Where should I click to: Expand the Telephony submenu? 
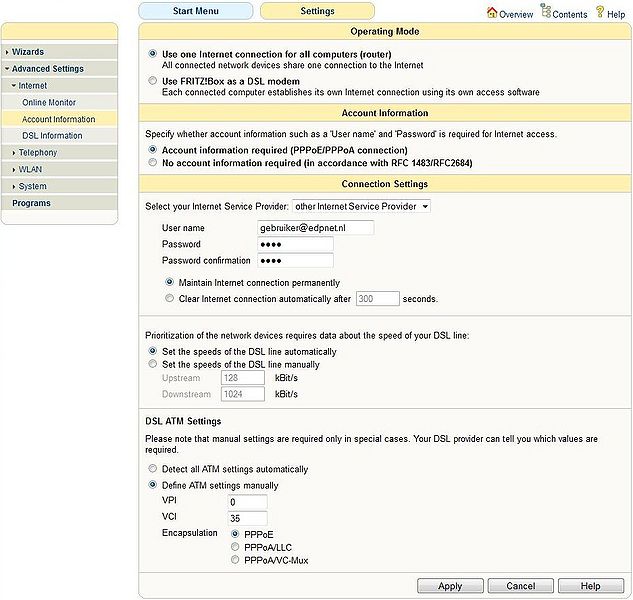59,153
